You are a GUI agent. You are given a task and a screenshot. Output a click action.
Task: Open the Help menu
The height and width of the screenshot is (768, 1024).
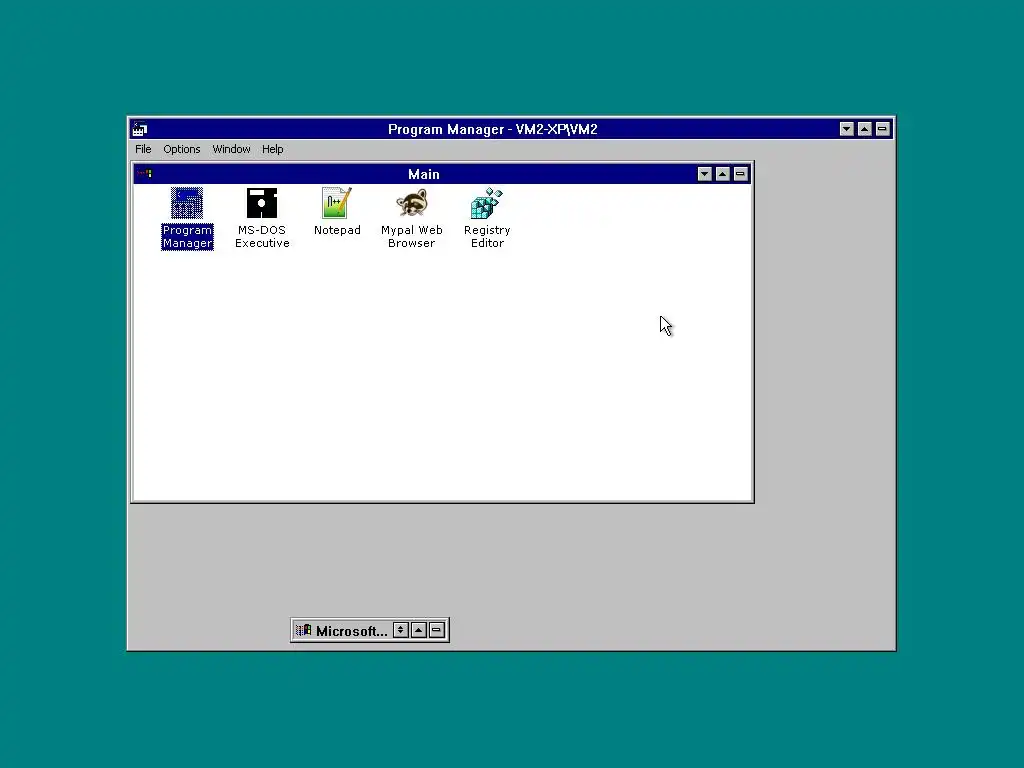click(272, 150)
